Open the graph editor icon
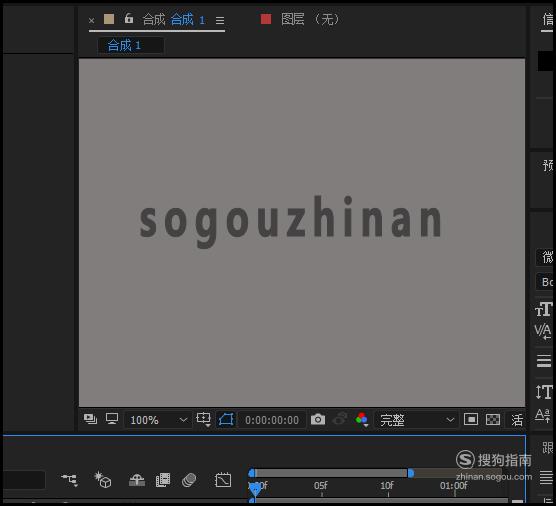Screen dimensions: 556x506 tap(223, 480)
